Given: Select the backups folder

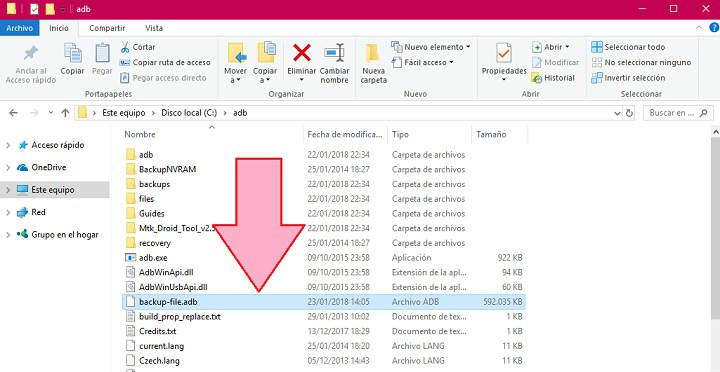Looking at the screenshot, I should coord(154,184).
